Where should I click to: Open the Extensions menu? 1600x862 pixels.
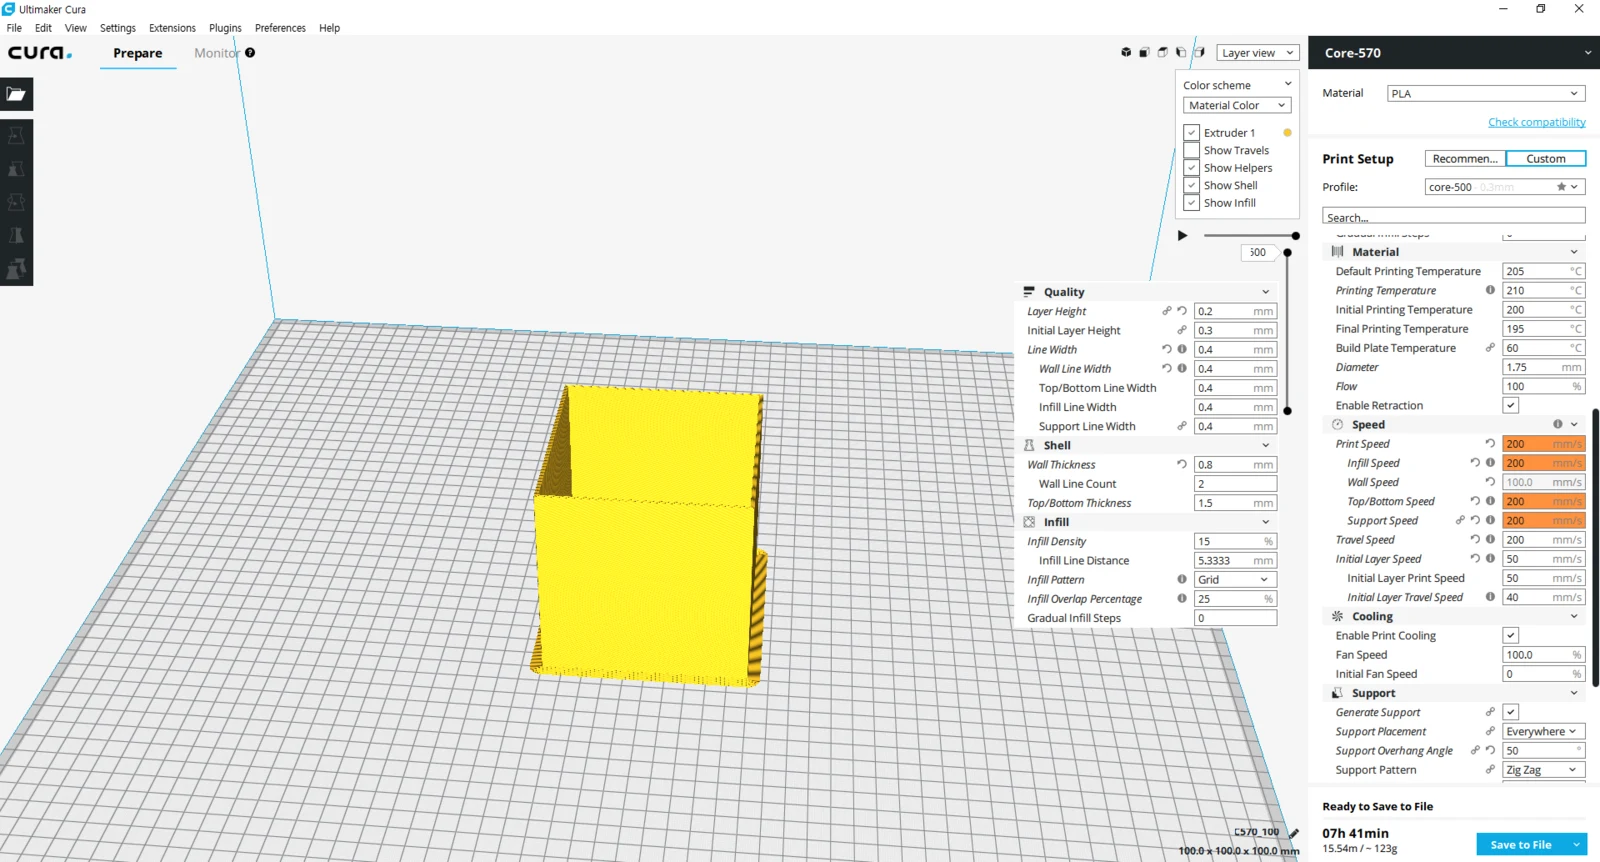point(172,28)
